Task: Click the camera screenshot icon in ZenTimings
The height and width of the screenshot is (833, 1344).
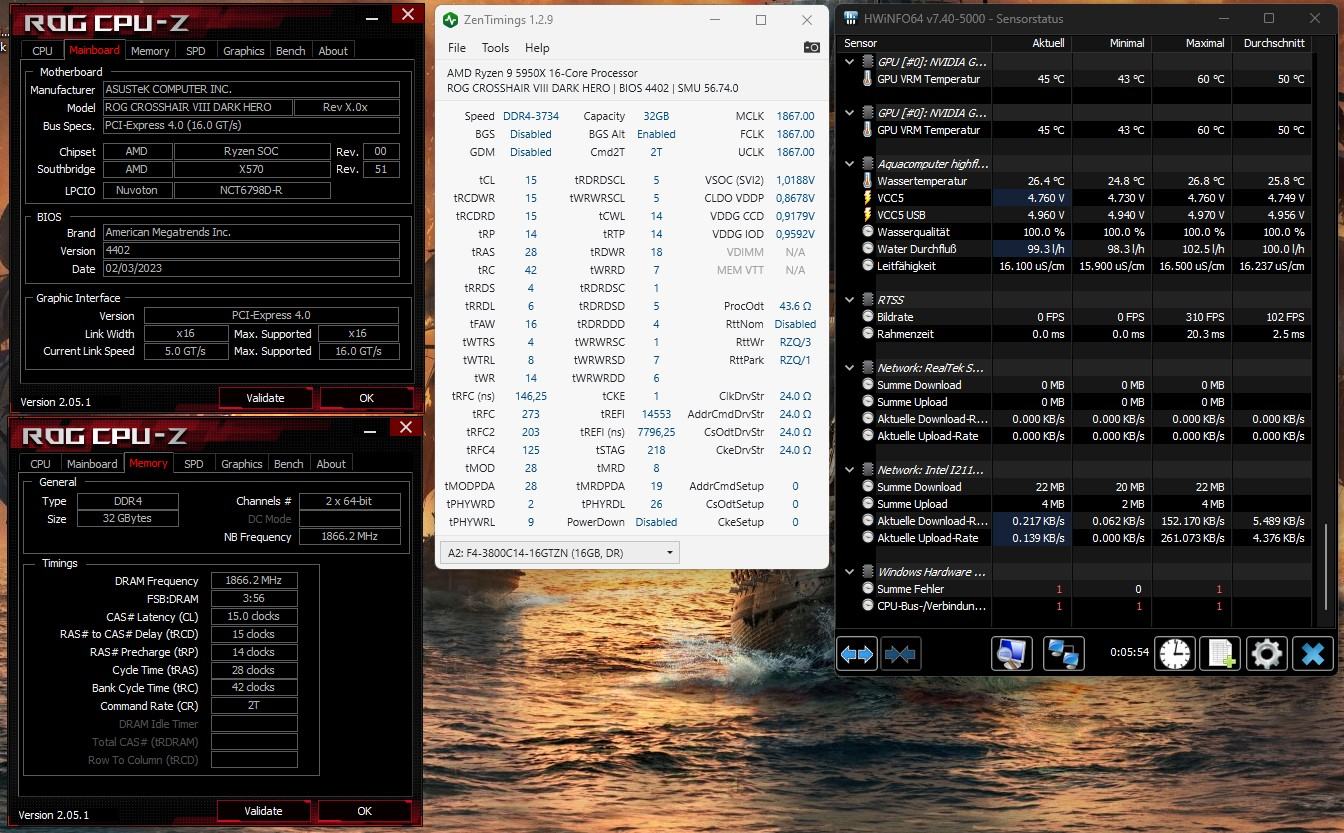Action: click(811, 47)
